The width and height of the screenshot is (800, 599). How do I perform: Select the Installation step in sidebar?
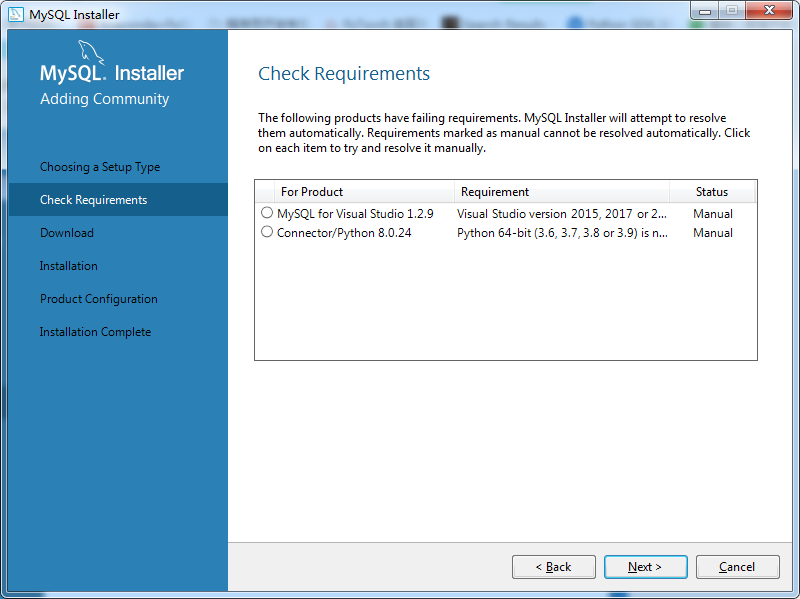68,266
